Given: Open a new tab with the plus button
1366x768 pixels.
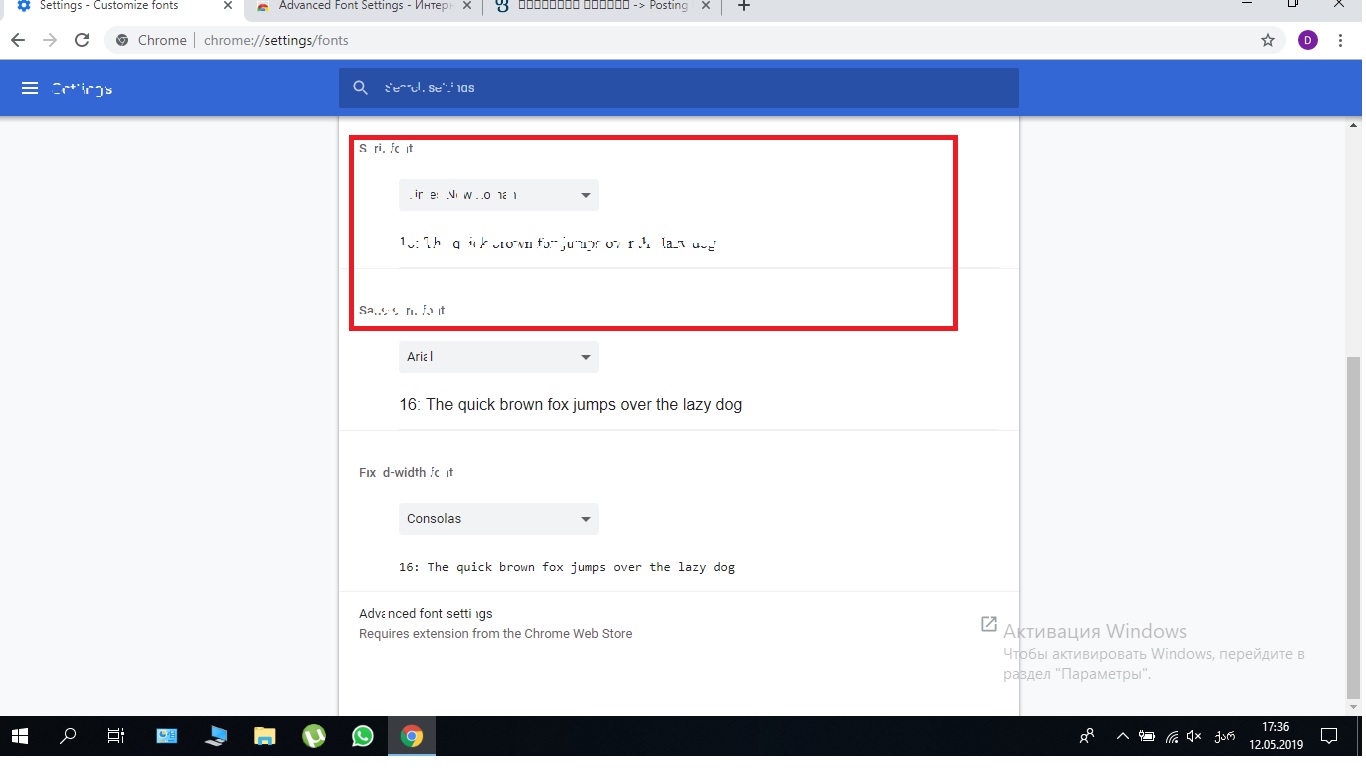Looking at the screenshot, I should pyautogui.click(x=743, y=6).
